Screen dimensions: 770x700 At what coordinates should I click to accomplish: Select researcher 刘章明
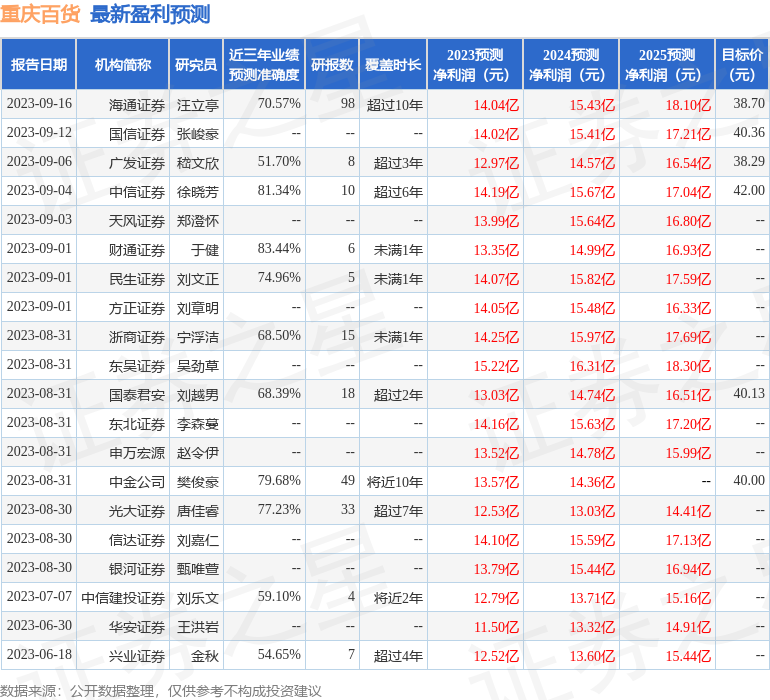198,308
